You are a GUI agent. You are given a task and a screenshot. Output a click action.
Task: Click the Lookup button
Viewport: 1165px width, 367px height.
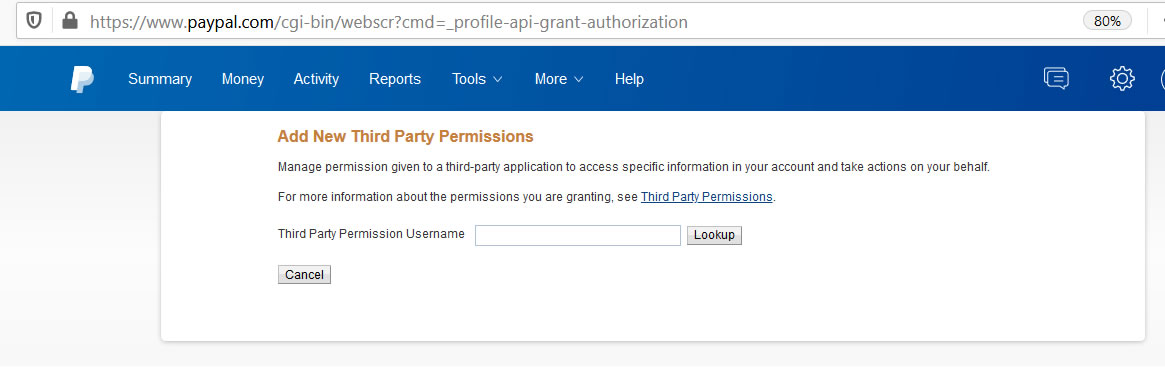(x=714, y=236)
